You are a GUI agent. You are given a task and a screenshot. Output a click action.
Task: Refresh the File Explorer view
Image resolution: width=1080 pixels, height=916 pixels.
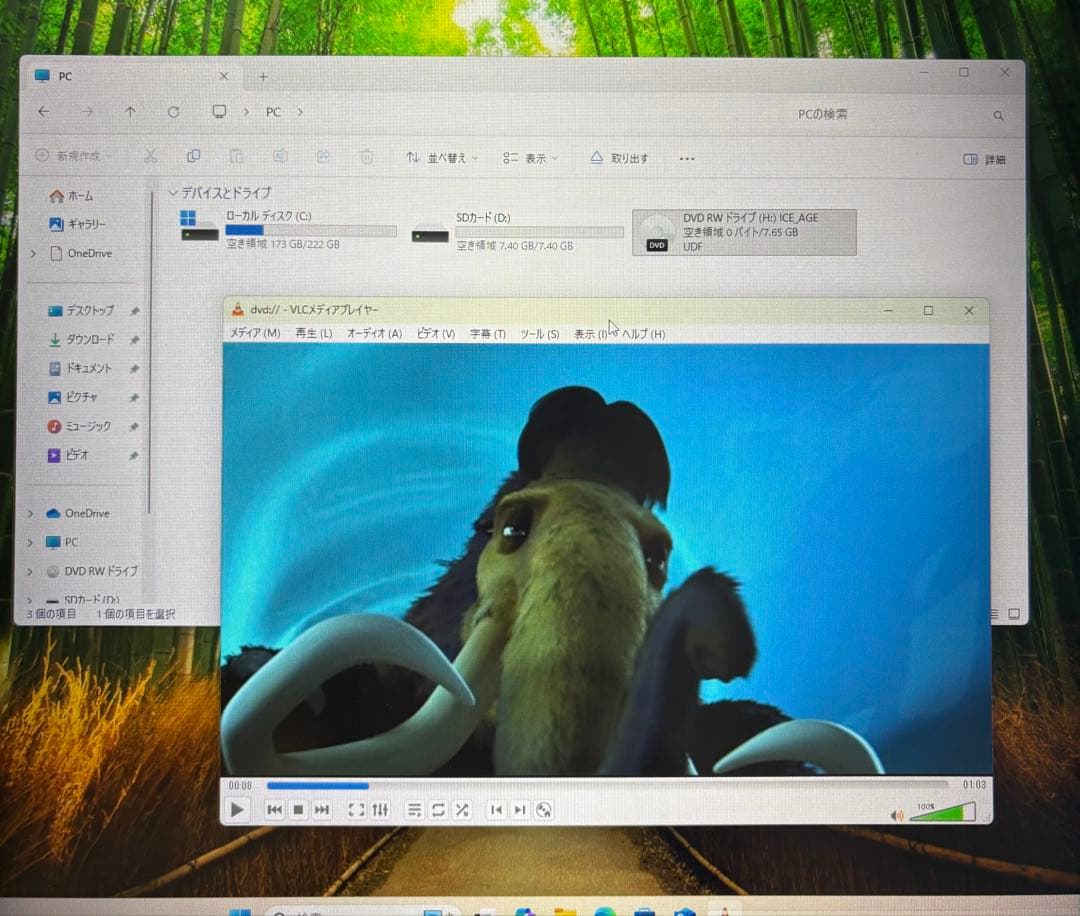point(174,113)
